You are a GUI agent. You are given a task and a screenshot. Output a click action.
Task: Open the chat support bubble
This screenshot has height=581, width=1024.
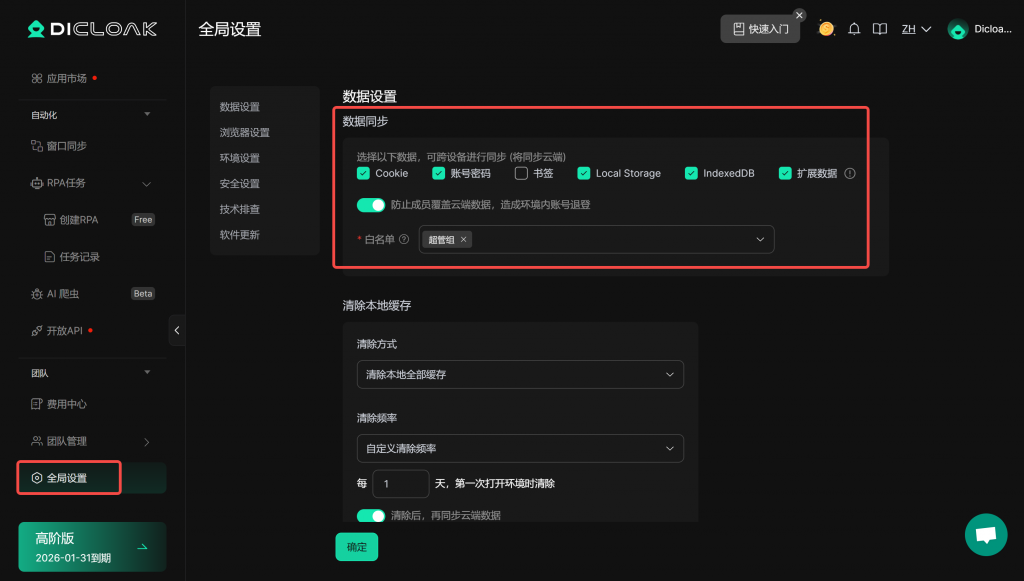[985, 535]
